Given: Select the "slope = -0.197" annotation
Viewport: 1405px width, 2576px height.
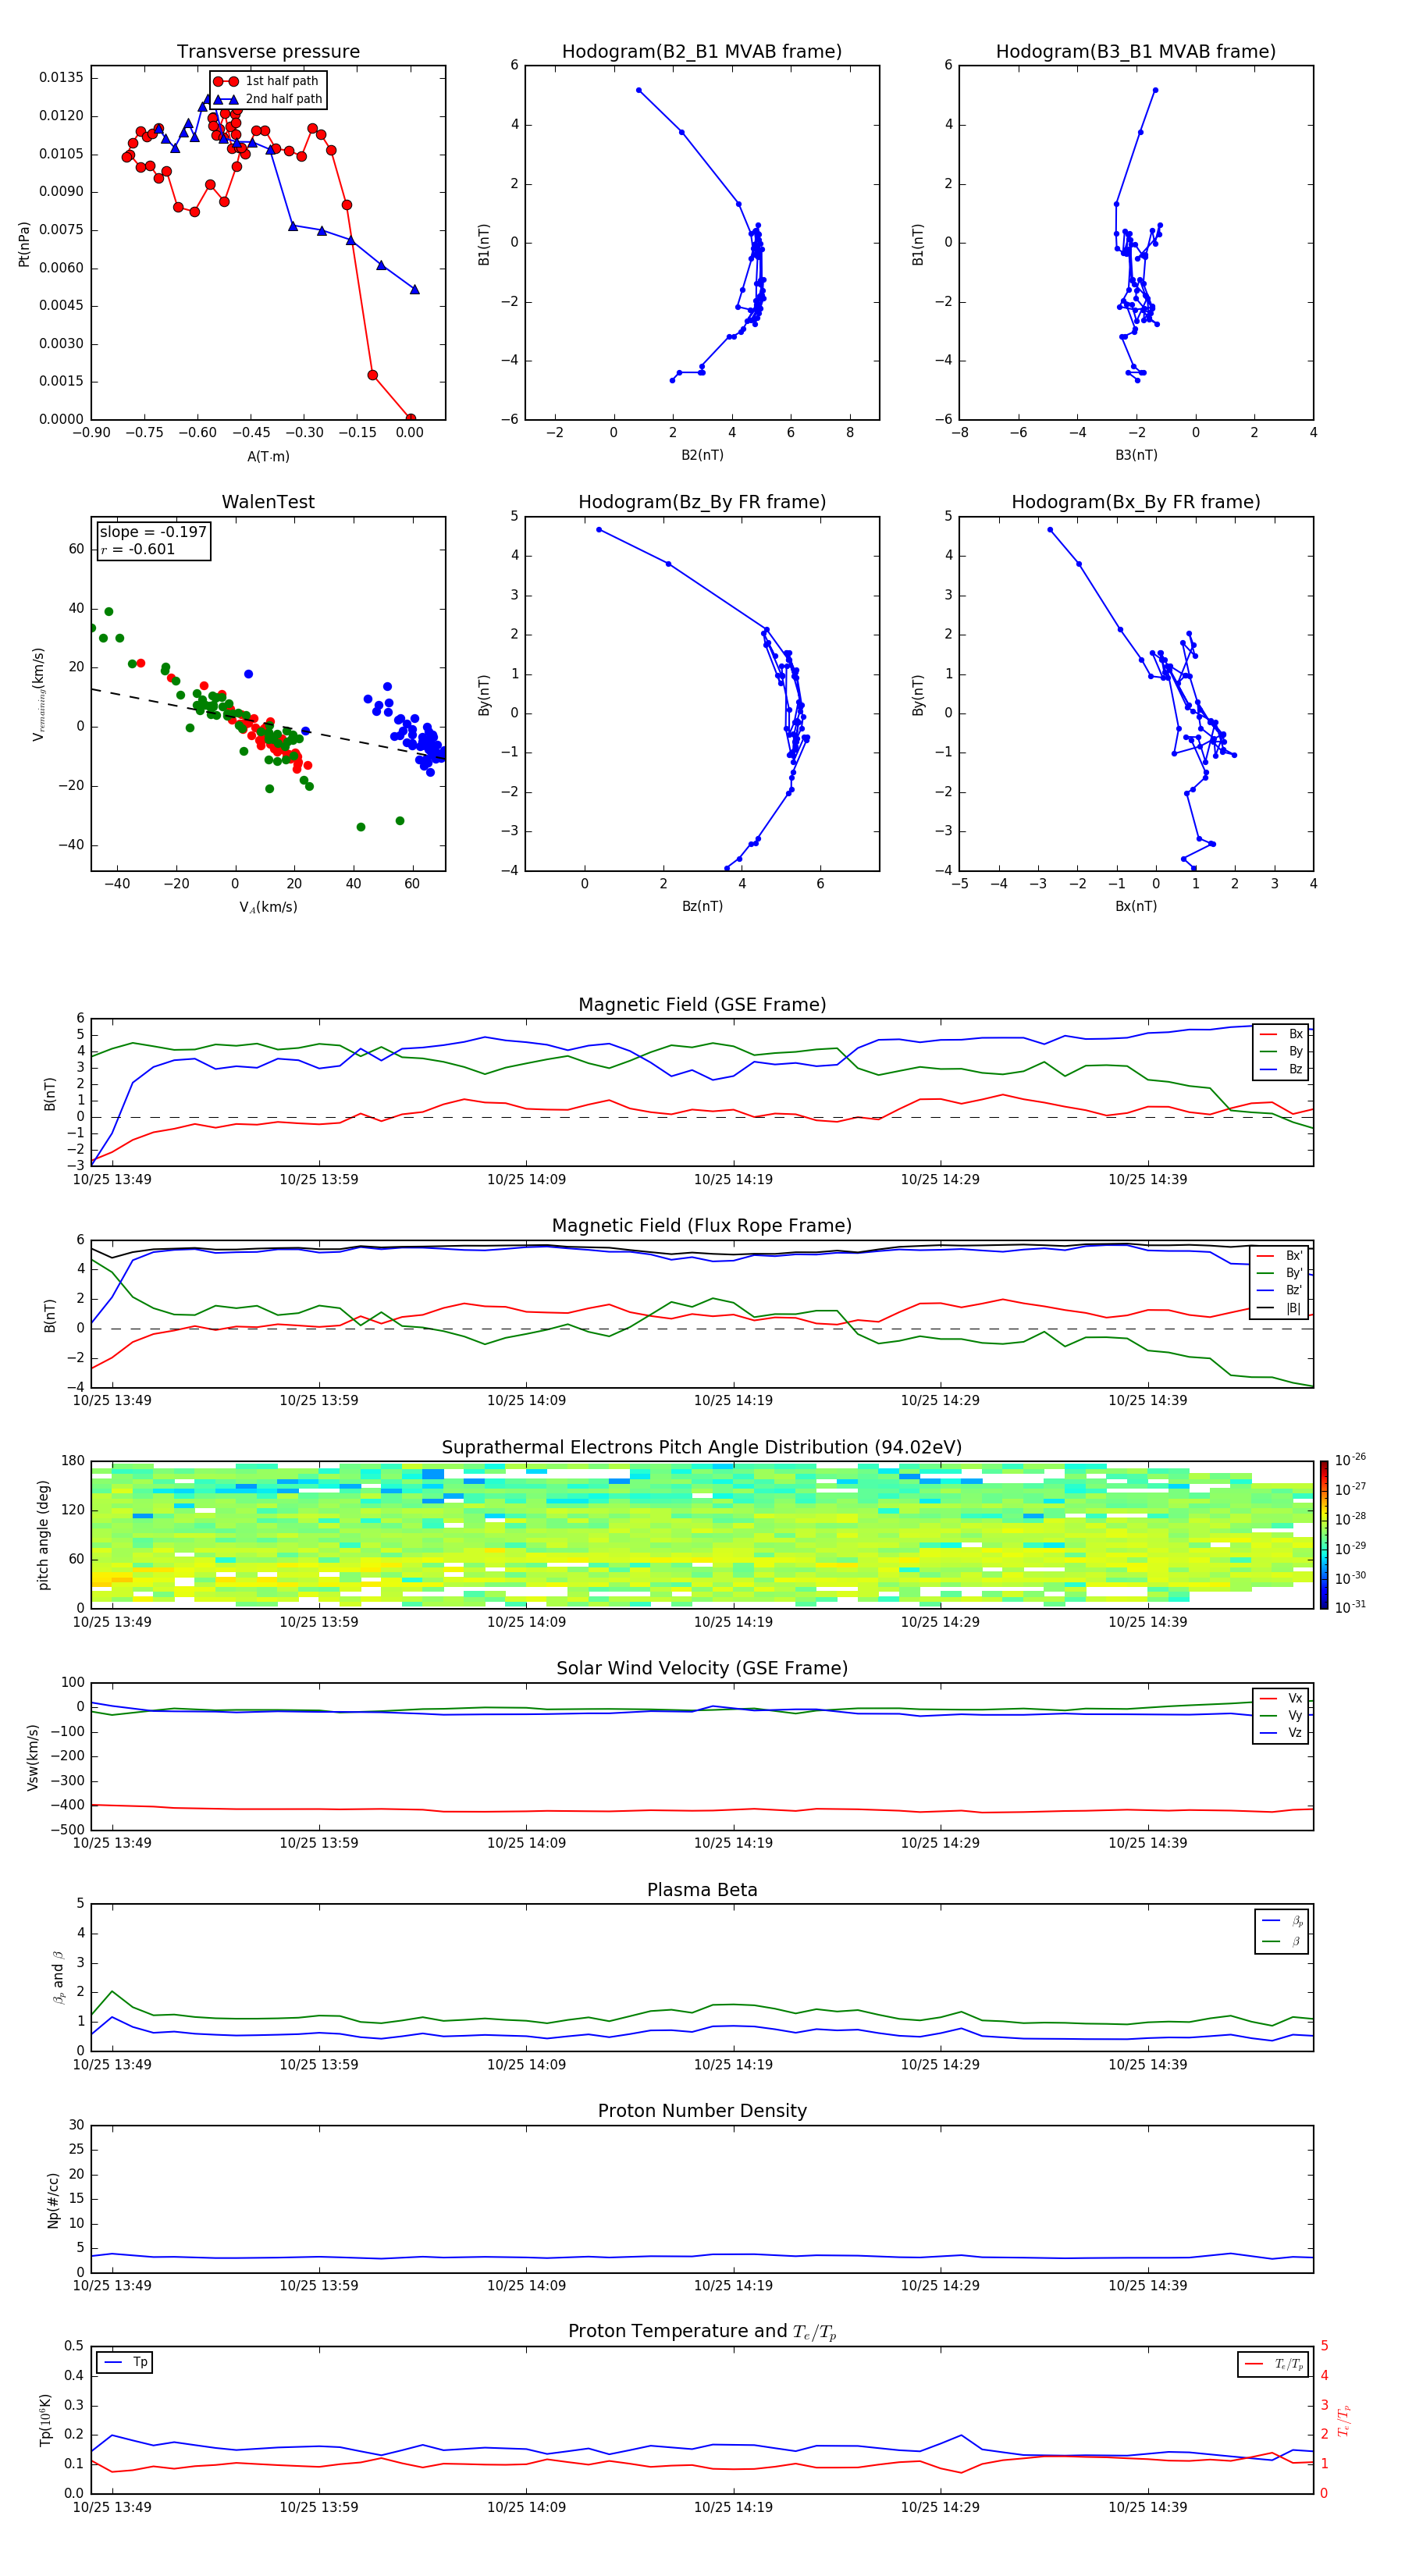Looking at the screenshot, I should pyautogui.click(x=153, y=532).
